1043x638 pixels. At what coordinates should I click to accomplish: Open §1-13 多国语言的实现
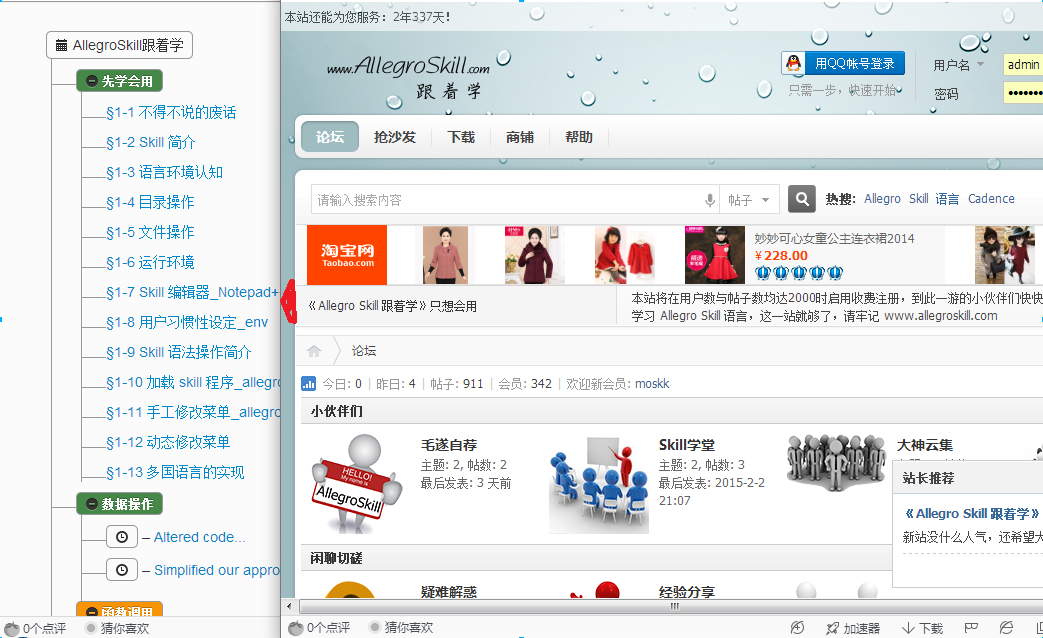175,472
